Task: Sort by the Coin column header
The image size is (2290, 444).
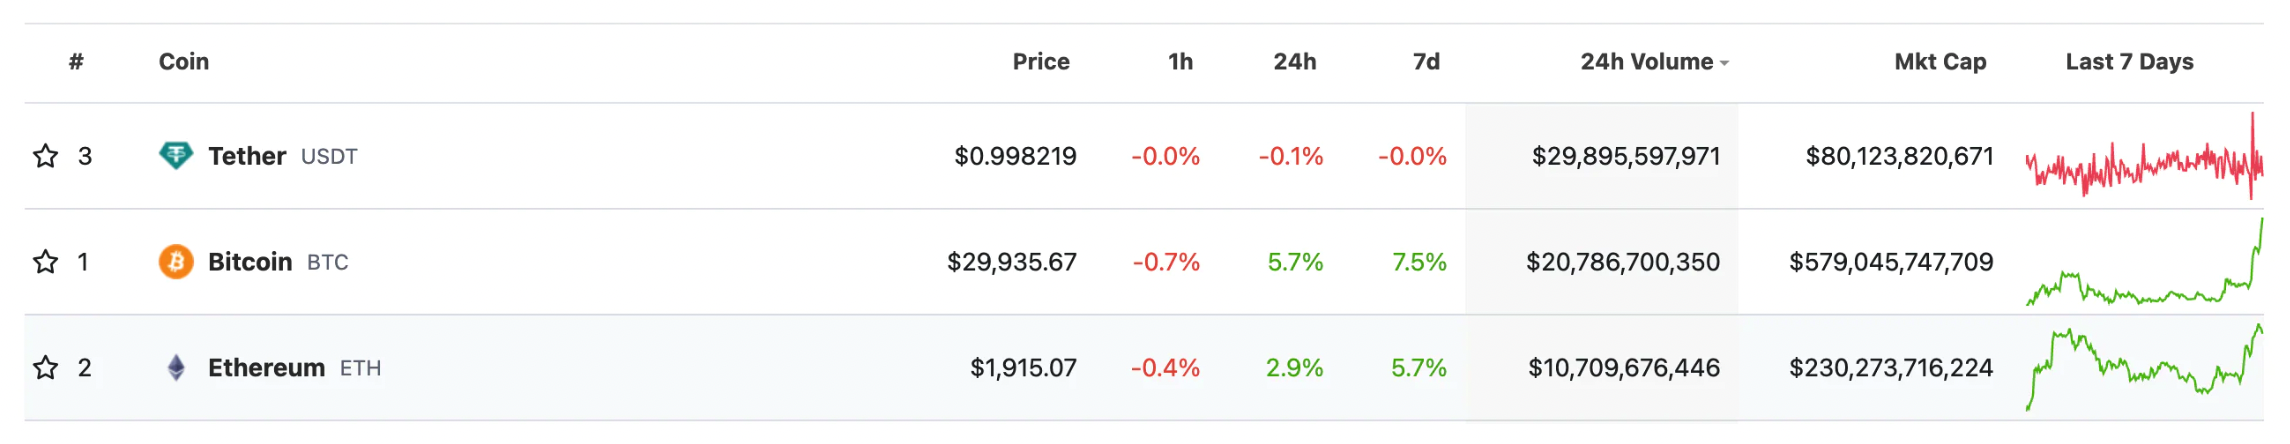Action: pyautogui.click(x=184, y=62)
